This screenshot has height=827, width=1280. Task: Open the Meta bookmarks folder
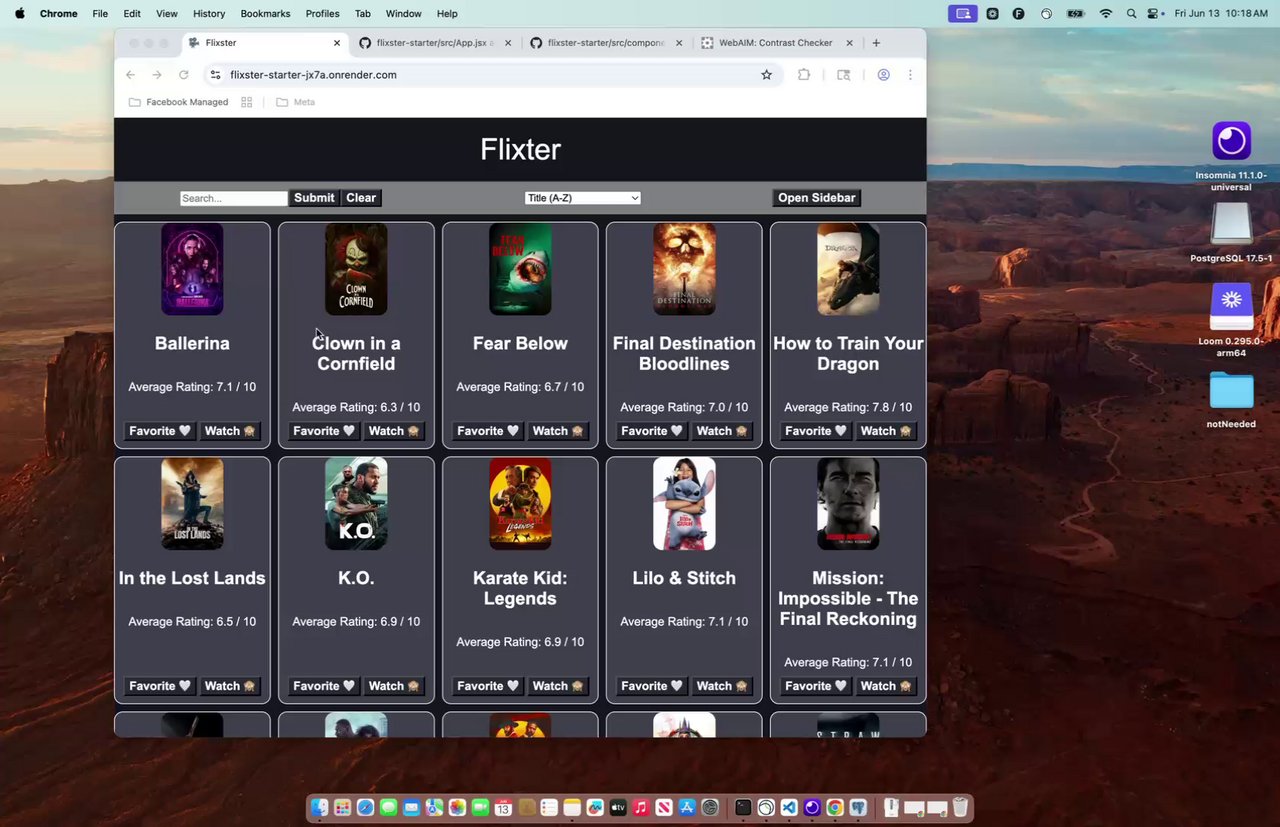click(x=296, y=102)
